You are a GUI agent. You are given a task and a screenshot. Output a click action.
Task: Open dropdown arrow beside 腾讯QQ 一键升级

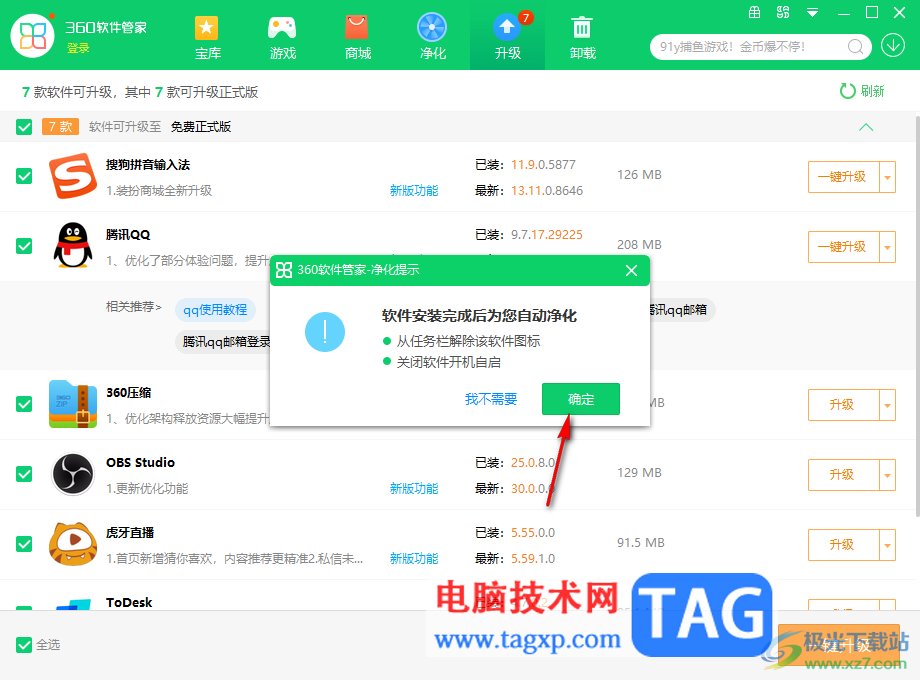click(887, 246)
